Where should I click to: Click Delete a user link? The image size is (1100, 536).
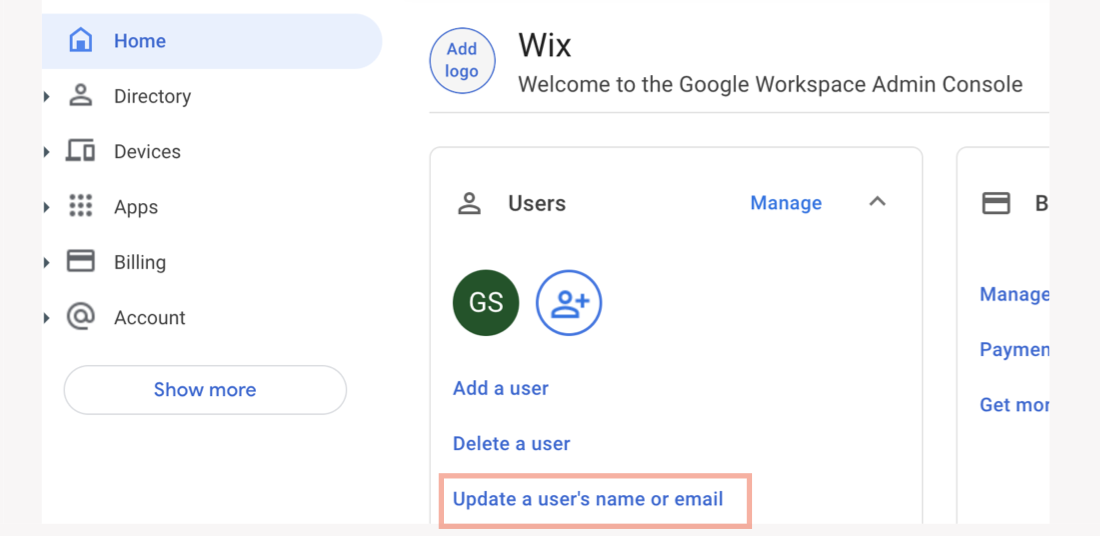[511, 443]
